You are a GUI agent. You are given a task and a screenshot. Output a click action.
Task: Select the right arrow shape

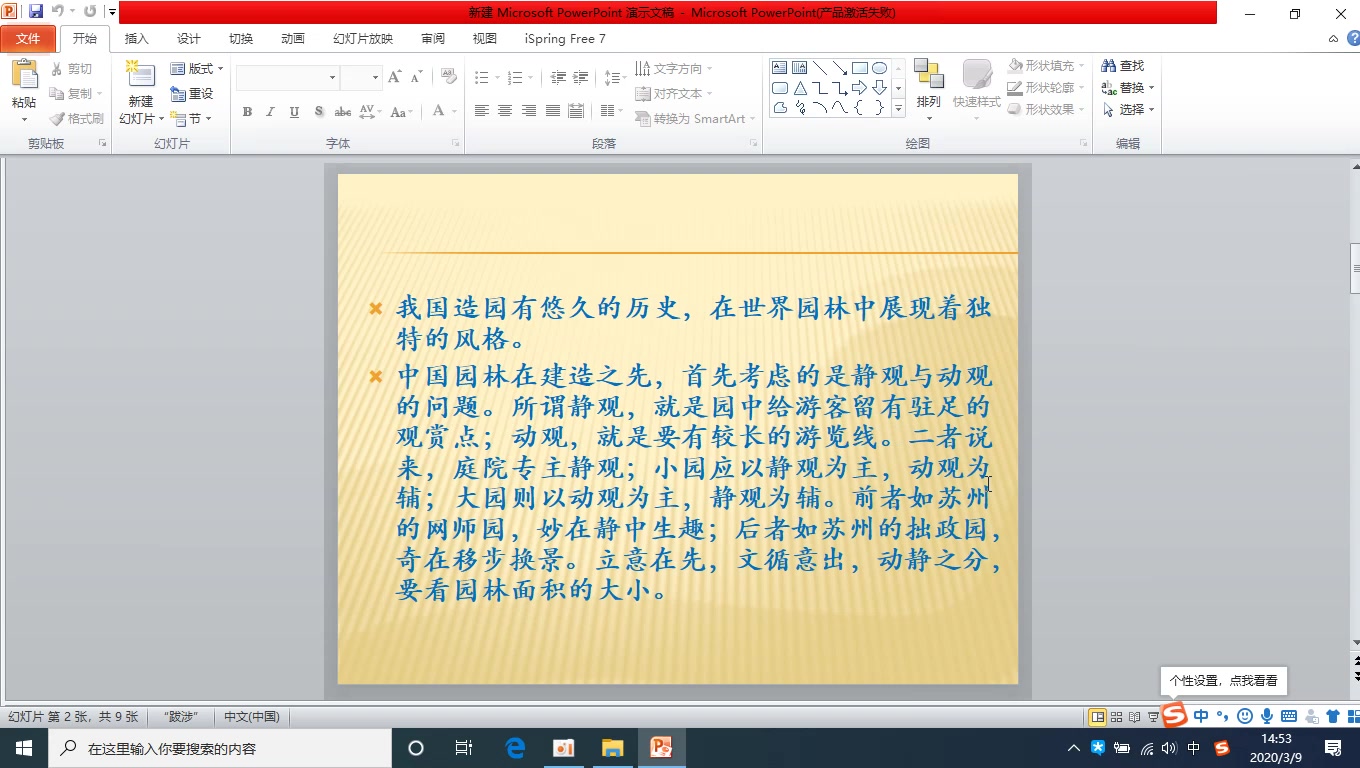[859, 88]
